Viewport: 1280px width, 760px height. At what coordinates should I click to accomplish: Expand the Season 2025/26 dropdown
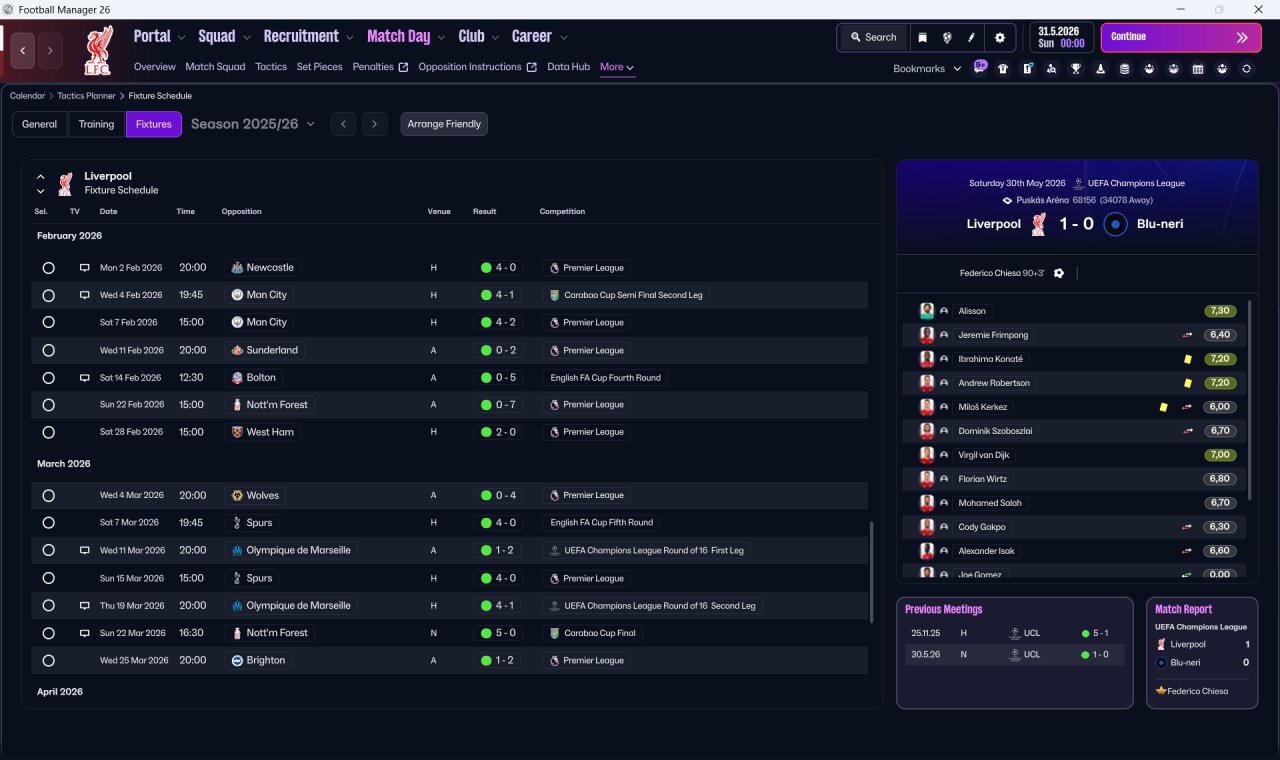[x=253, y=124]
